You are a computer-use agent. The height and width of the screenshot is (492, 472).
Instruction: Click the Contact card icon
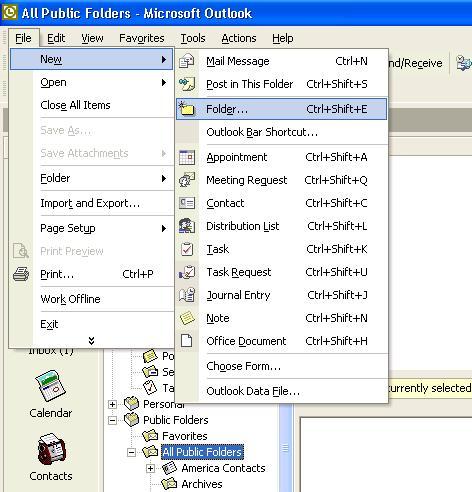pyautogui.click(x=187, y=203)
